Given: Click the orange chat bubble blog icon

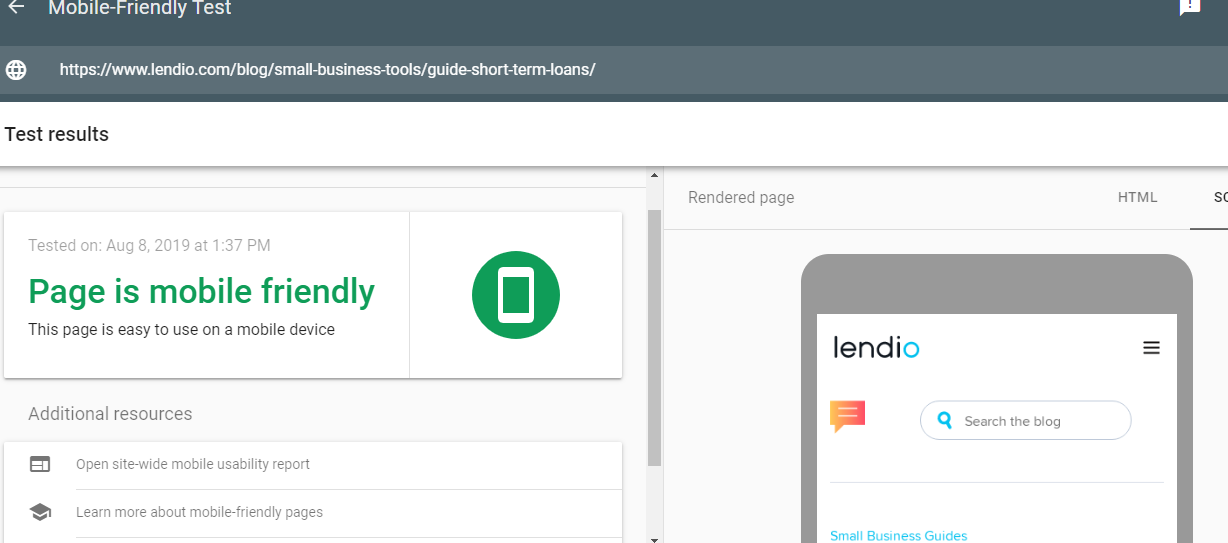Looking at the screenshot, I should (x=847, y=415).
